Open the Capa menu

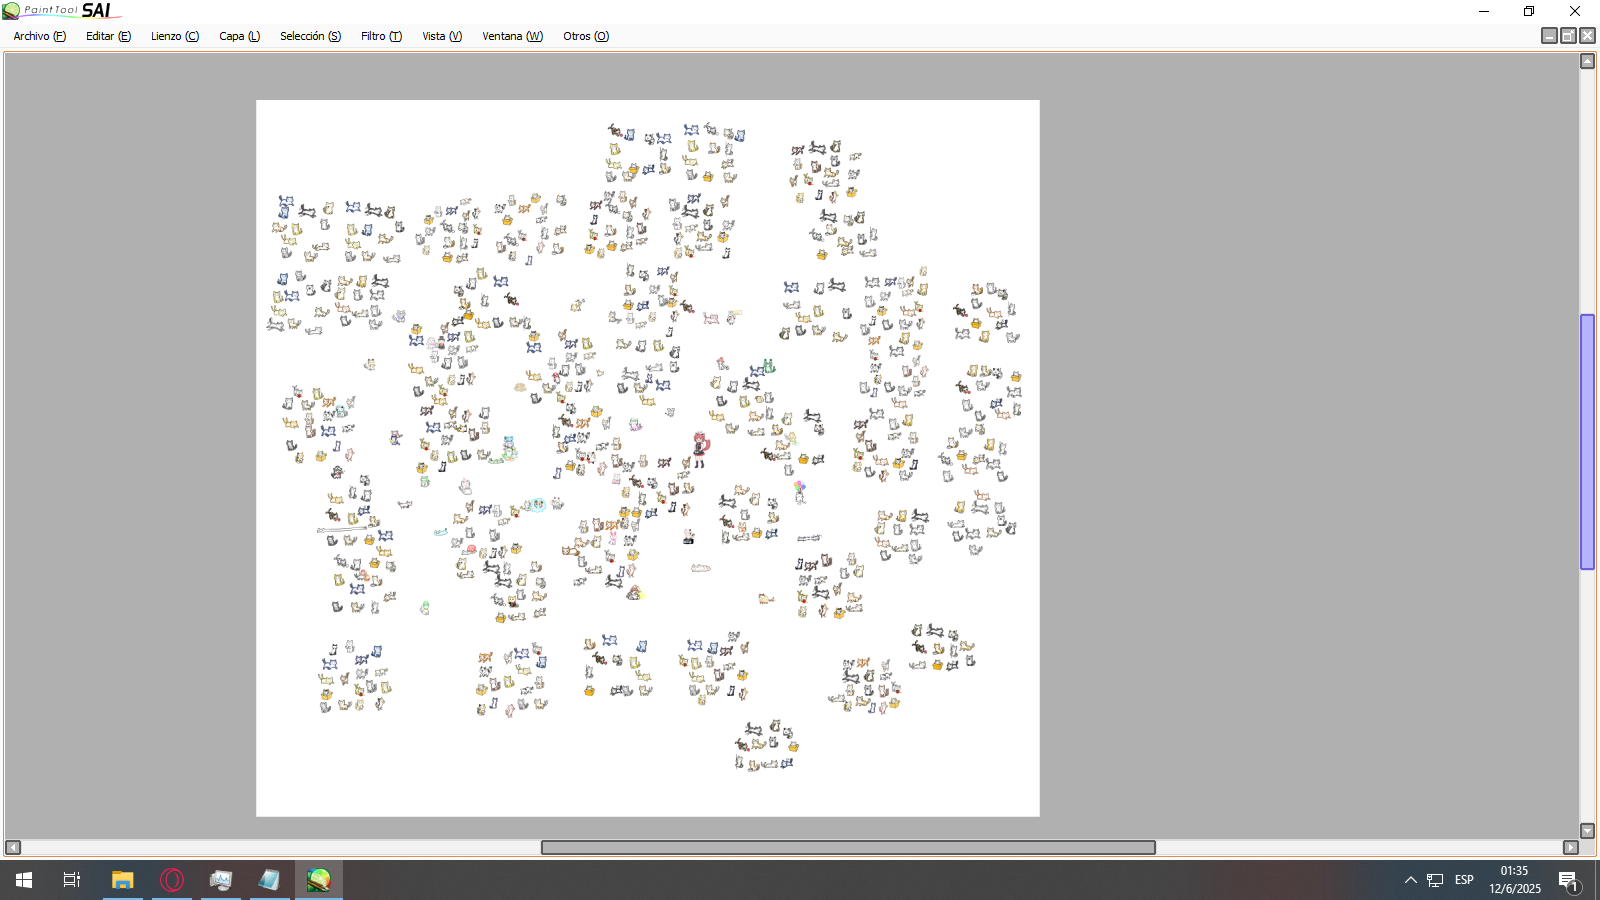[x=240, y=36]
